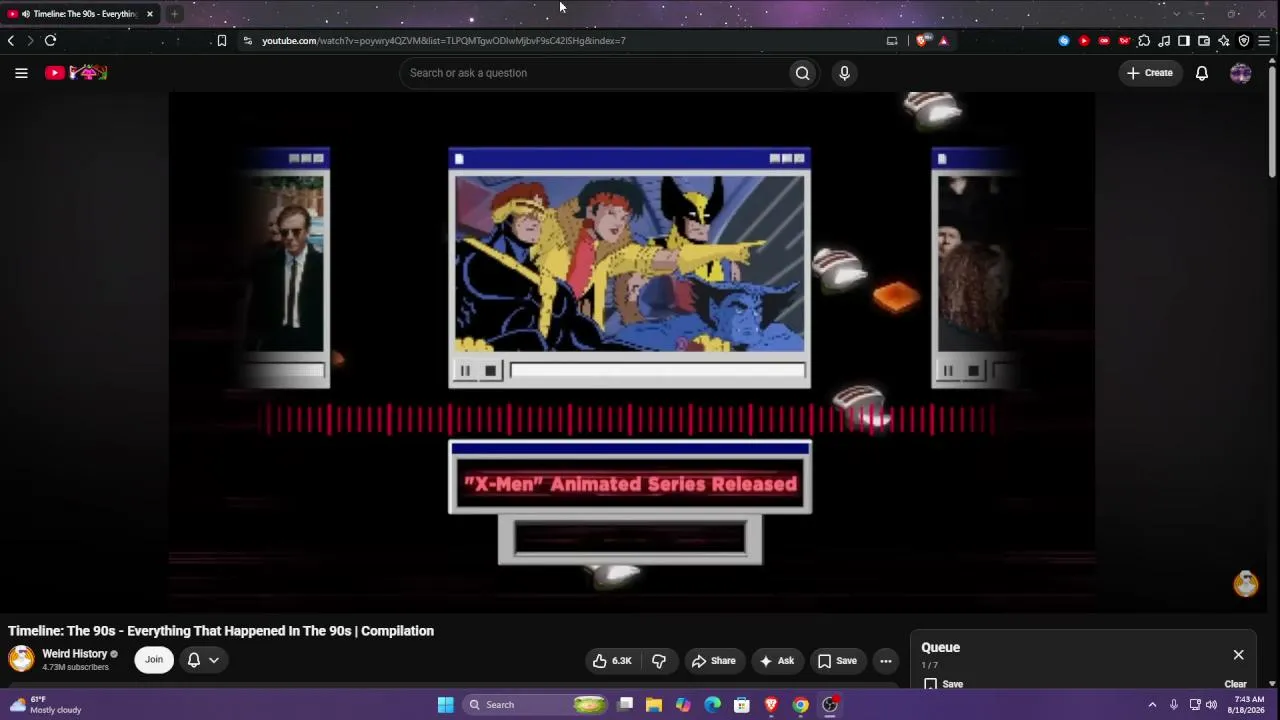Click the Create button

pyautogui.click(x=1150, y=73)
